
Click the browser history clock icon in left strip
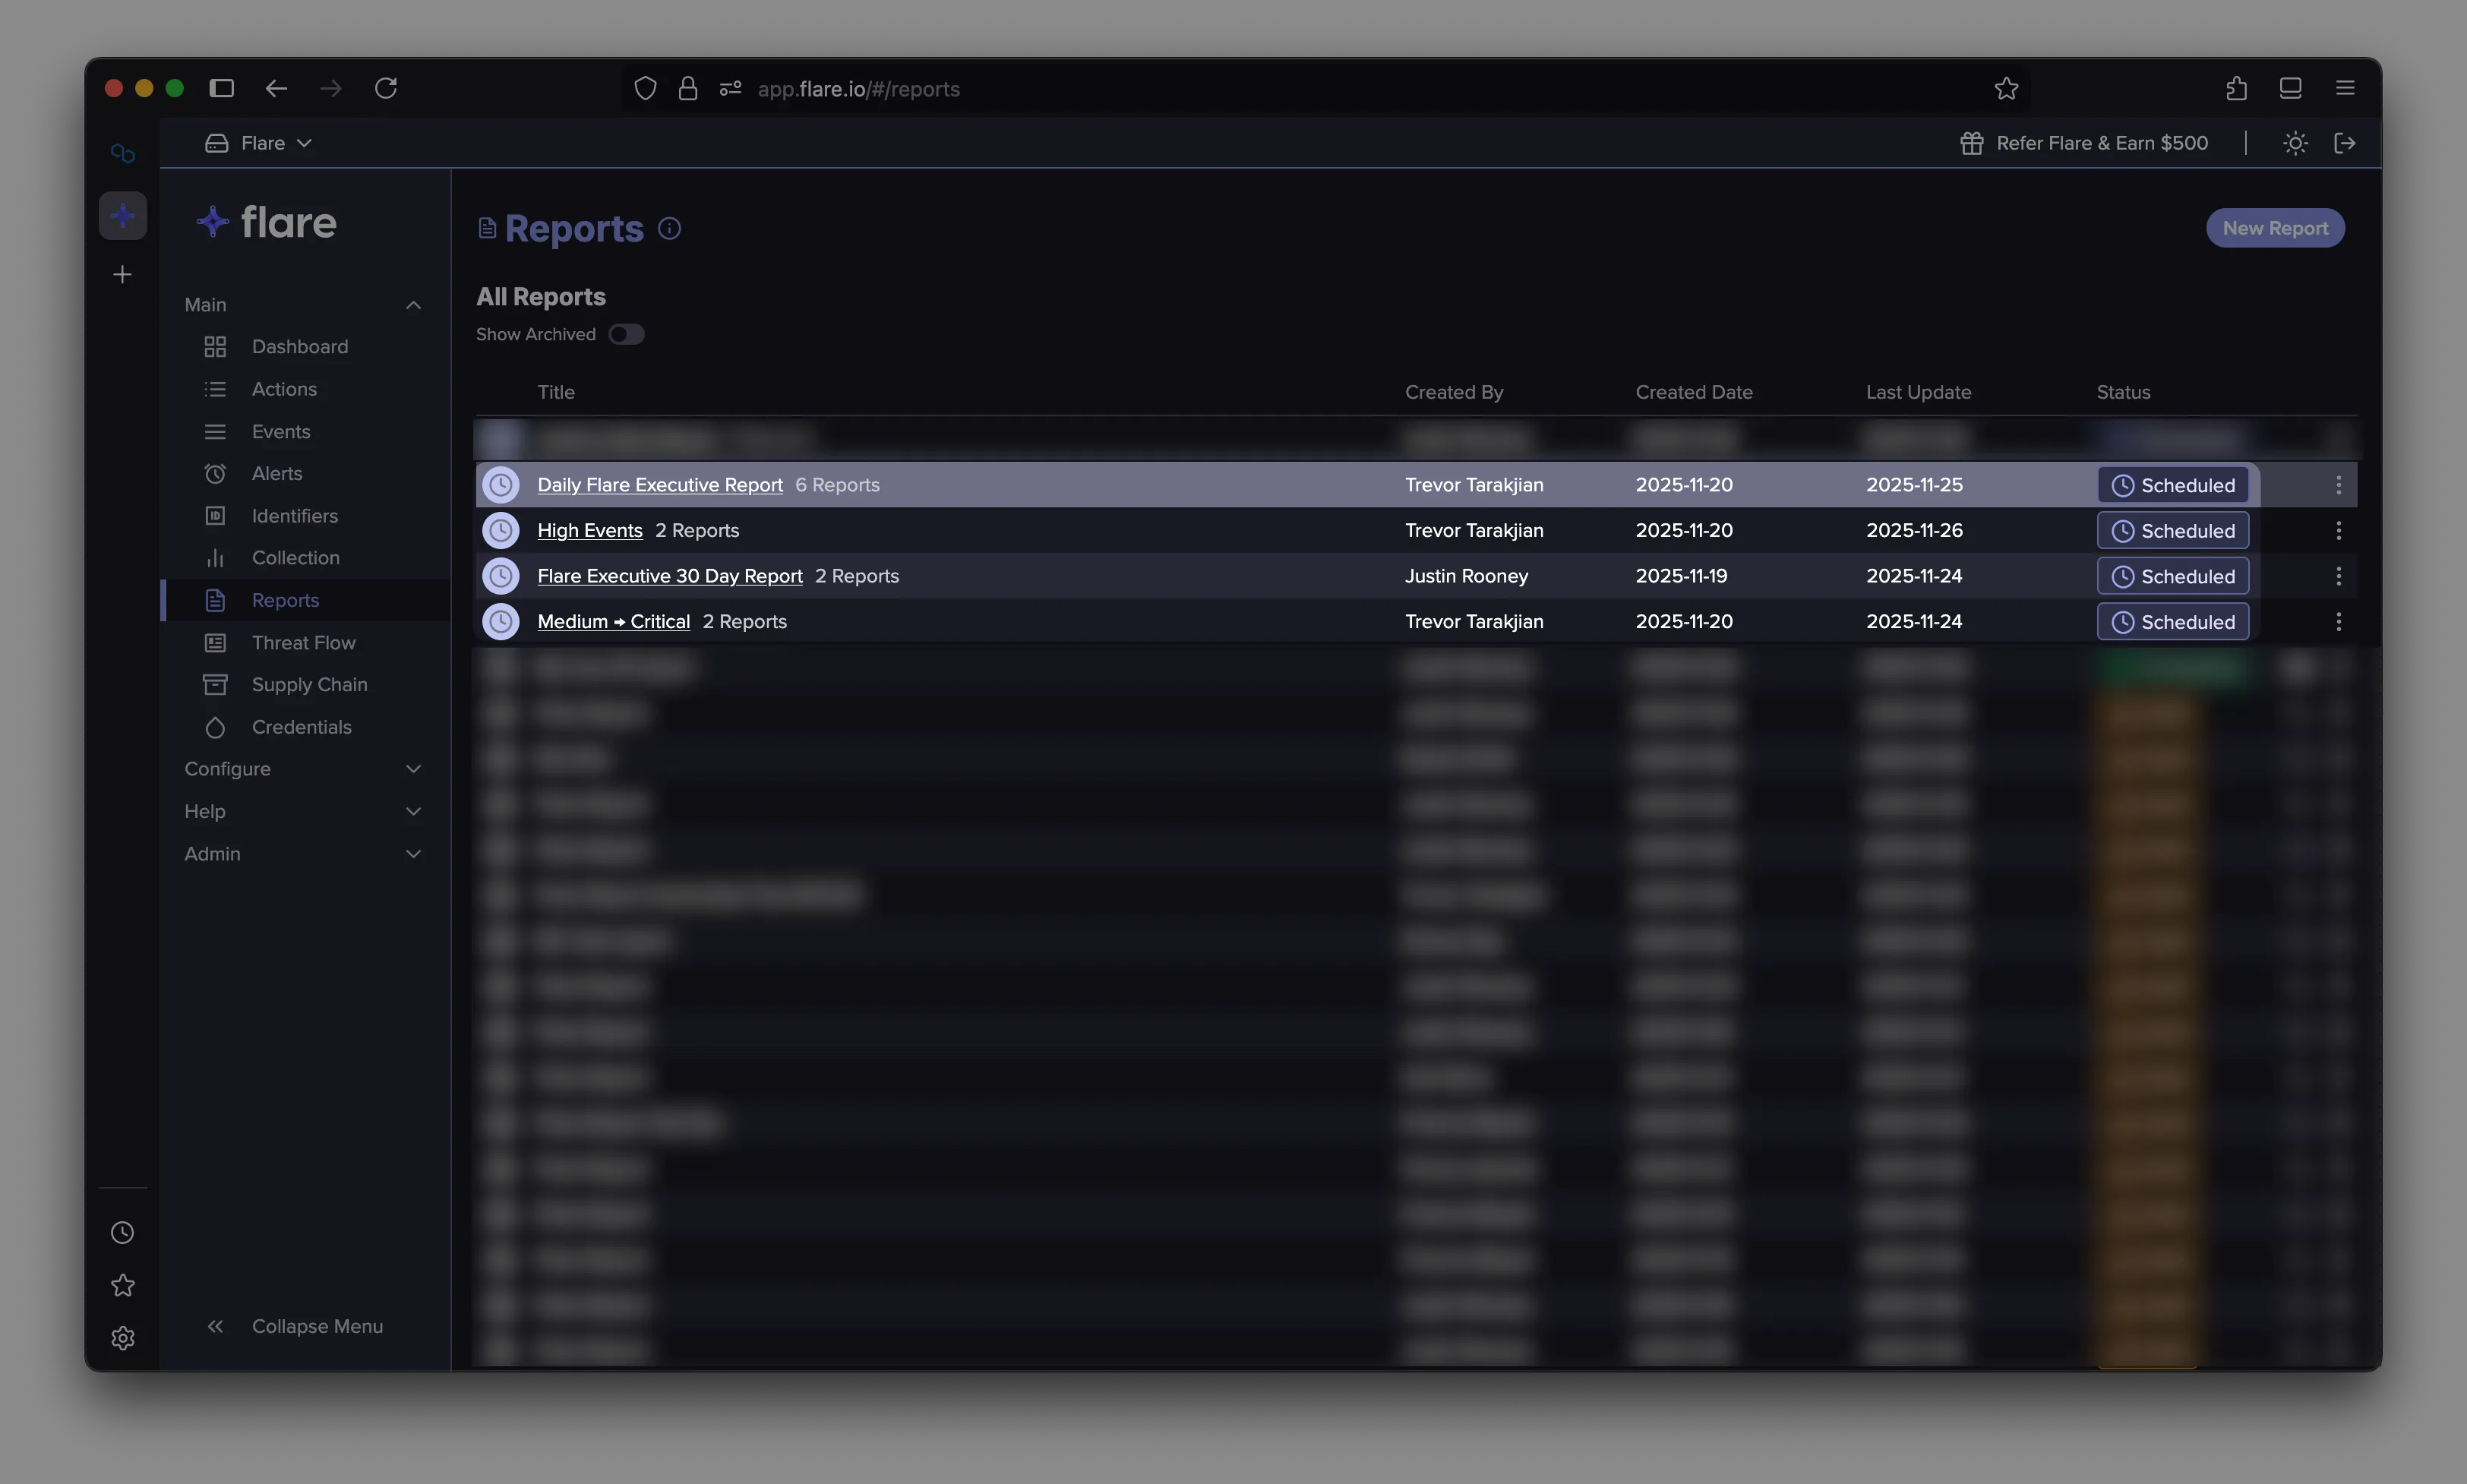coord(122,1233)
